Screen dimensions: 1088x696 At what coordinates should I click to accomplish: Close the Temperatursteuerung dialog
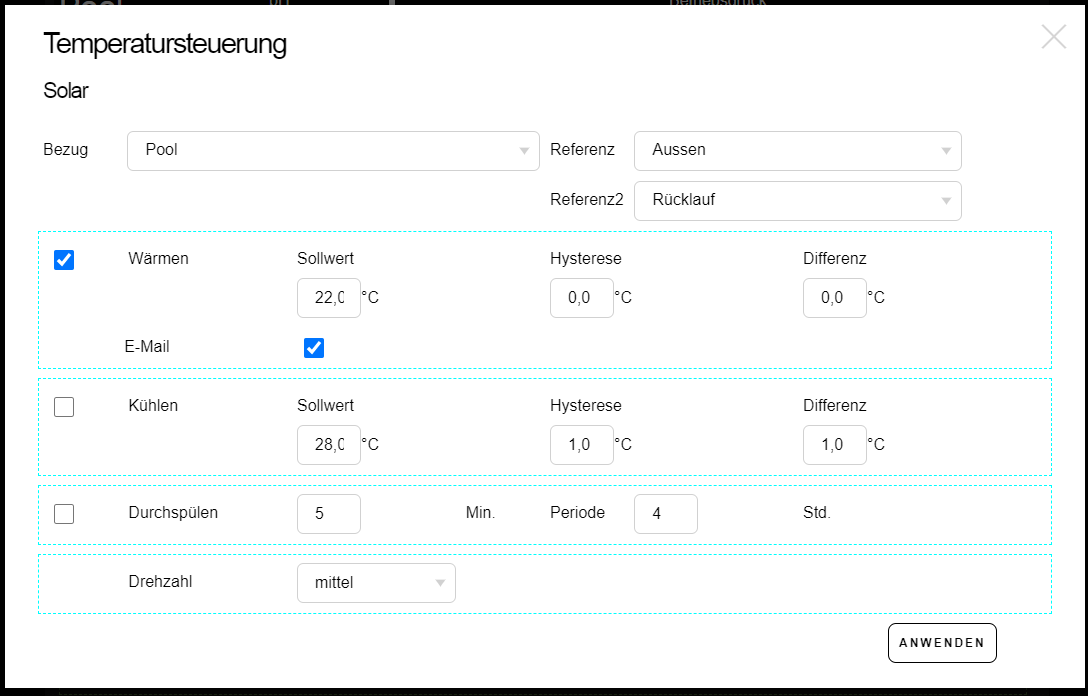[1053, 37]
